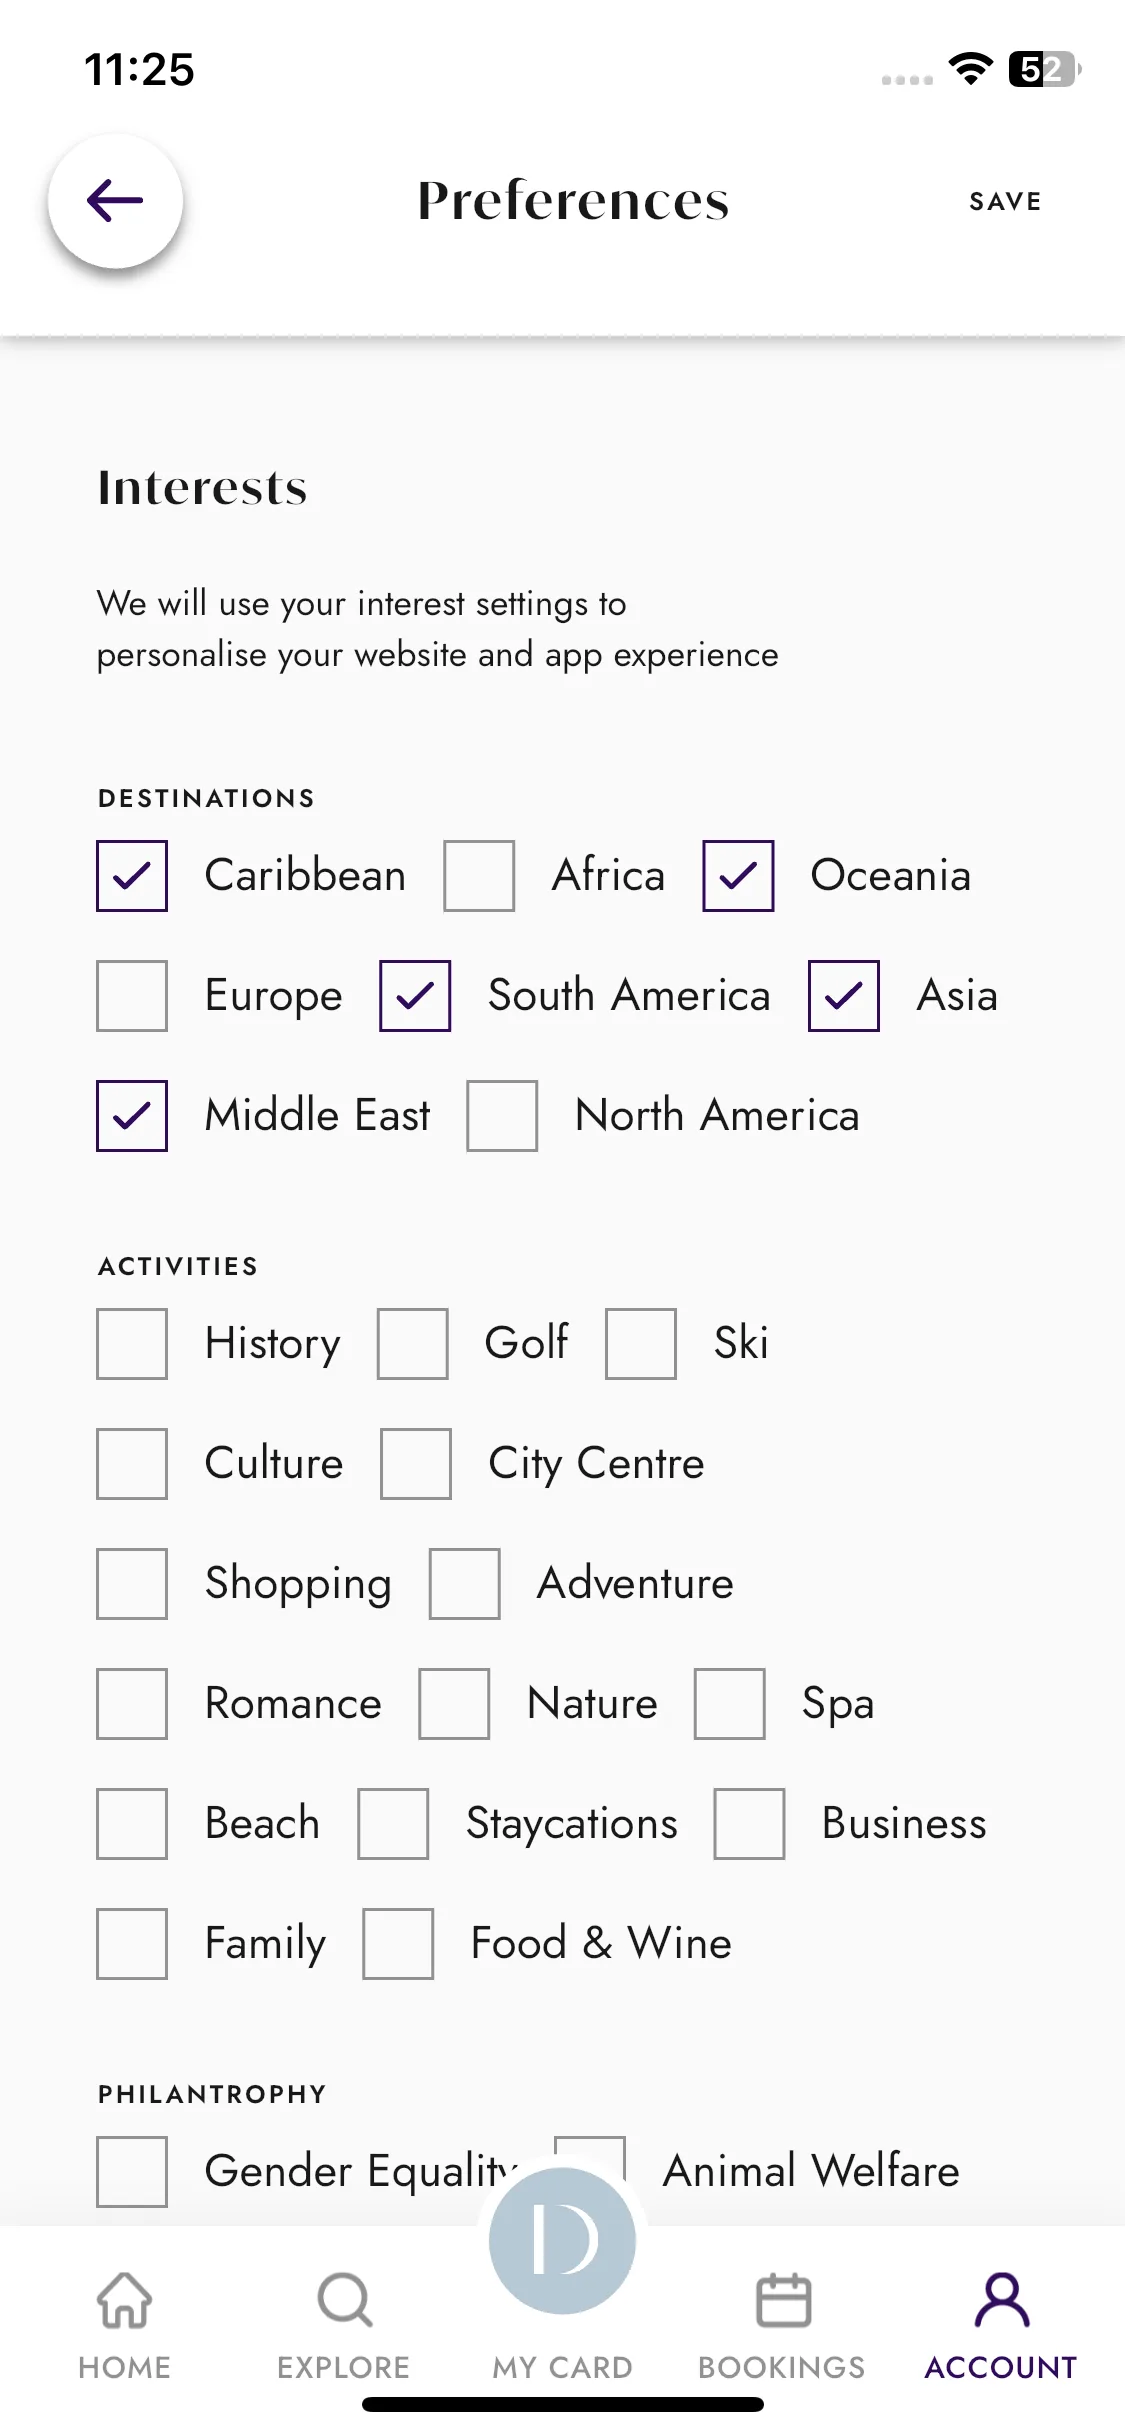Check the Africa destination checkbox
1125x2436 pixels.
coord(479,876)
